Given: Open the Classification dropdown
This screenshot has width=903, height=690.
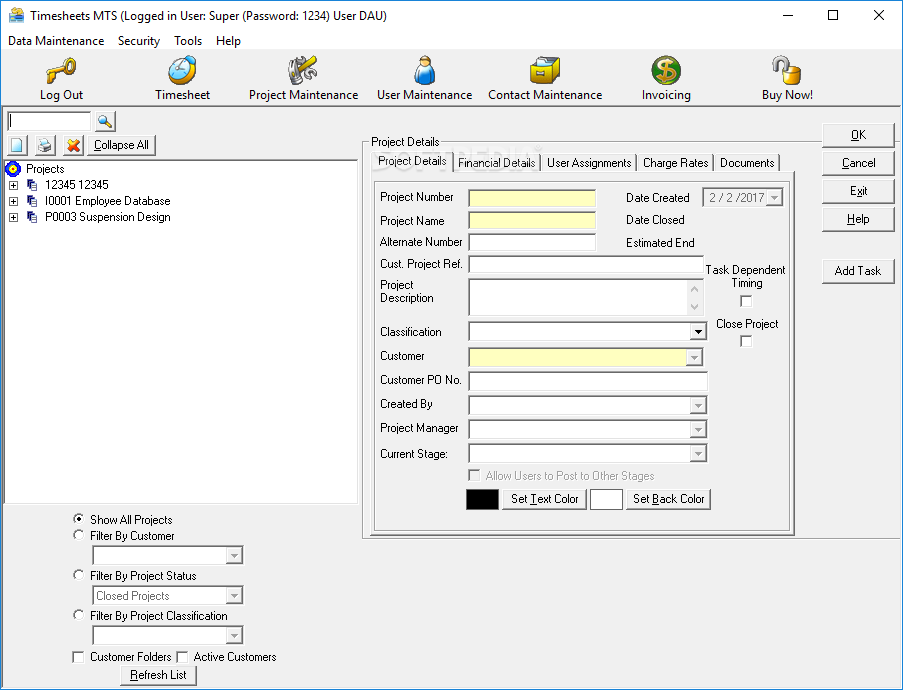Looking at the screenshot, I should (x=698, y=332).
